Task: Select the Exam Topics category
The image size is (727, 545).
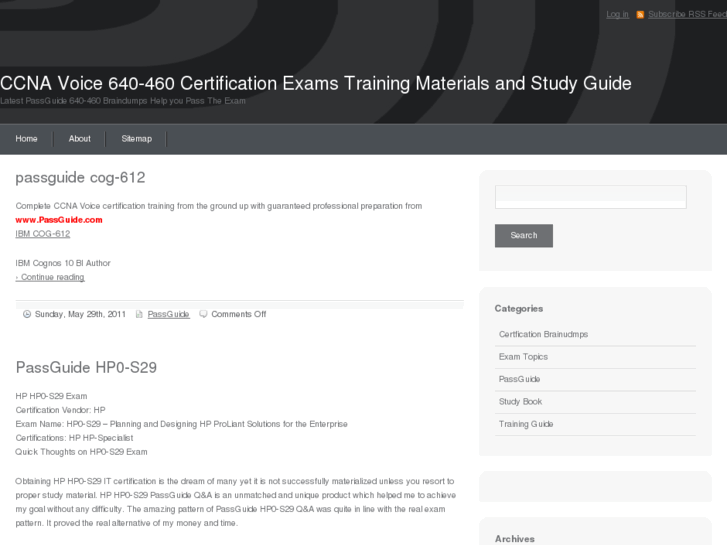Action: [x=523, y=357]
